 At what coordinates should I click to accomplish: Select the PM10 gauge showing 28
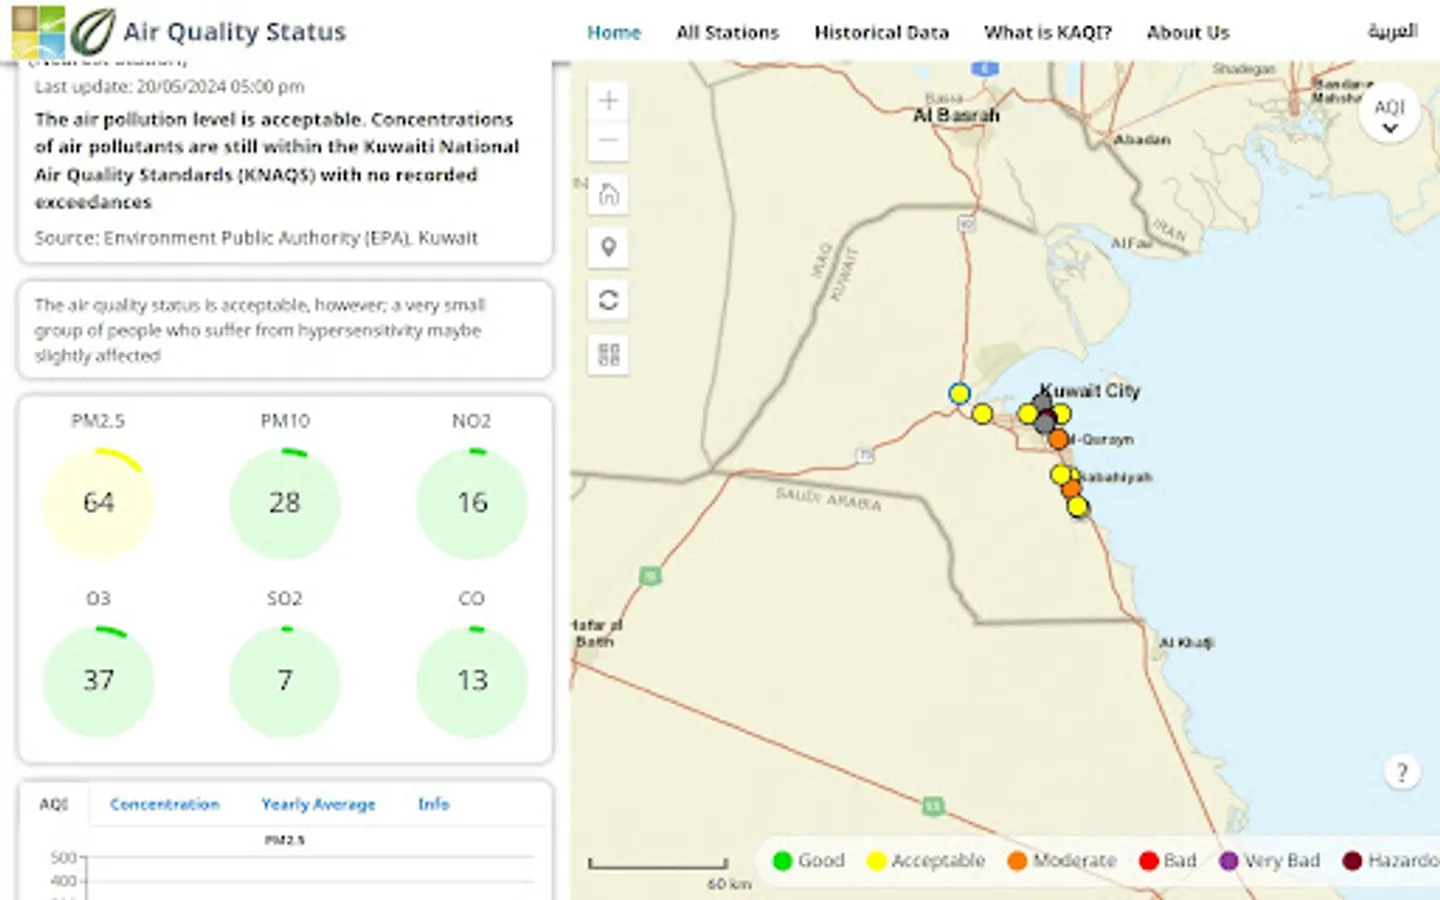click(x=285, y=503)
